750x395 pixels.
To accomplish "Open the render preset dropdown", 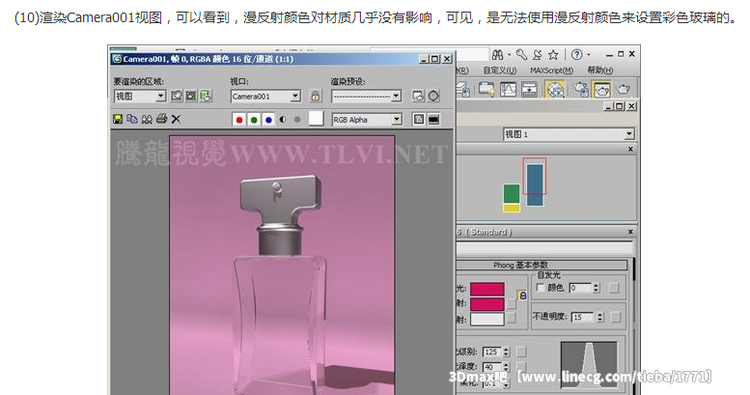I will coord(366,97).
